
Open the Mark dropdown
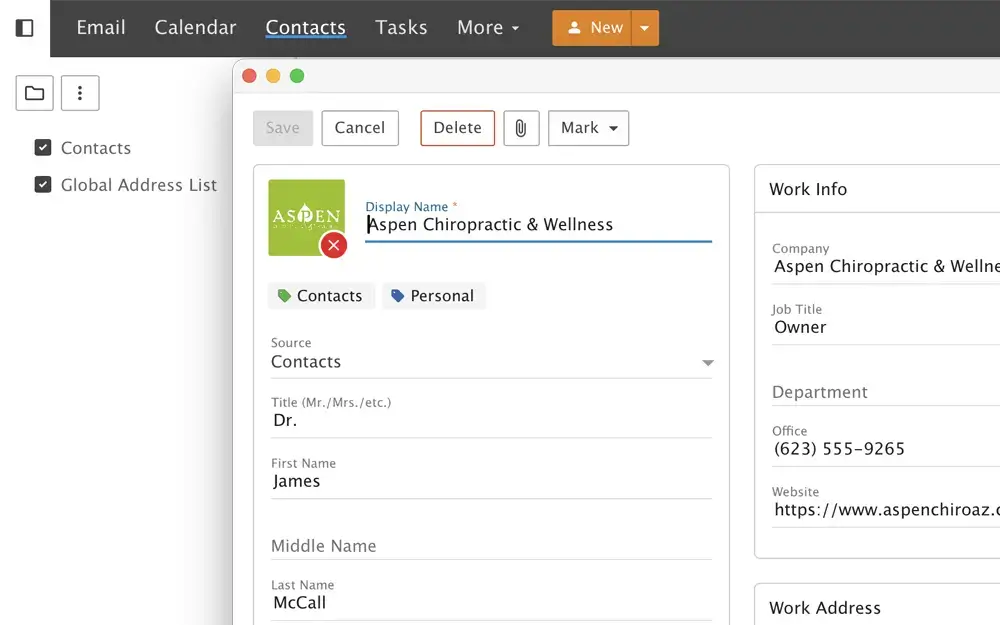[589, 128]
